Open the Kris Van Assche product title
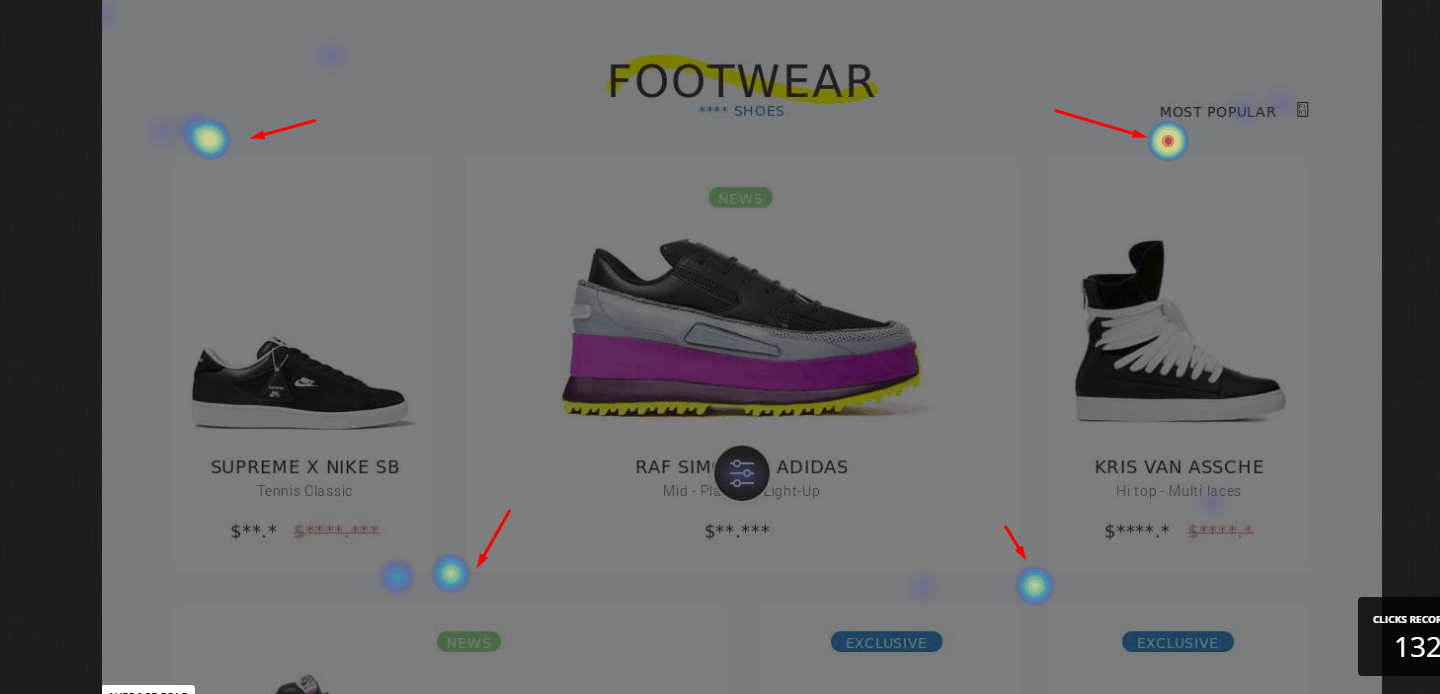This screenshot has width=1440, height=694. pyautogui.click(x=1179, y=467)
